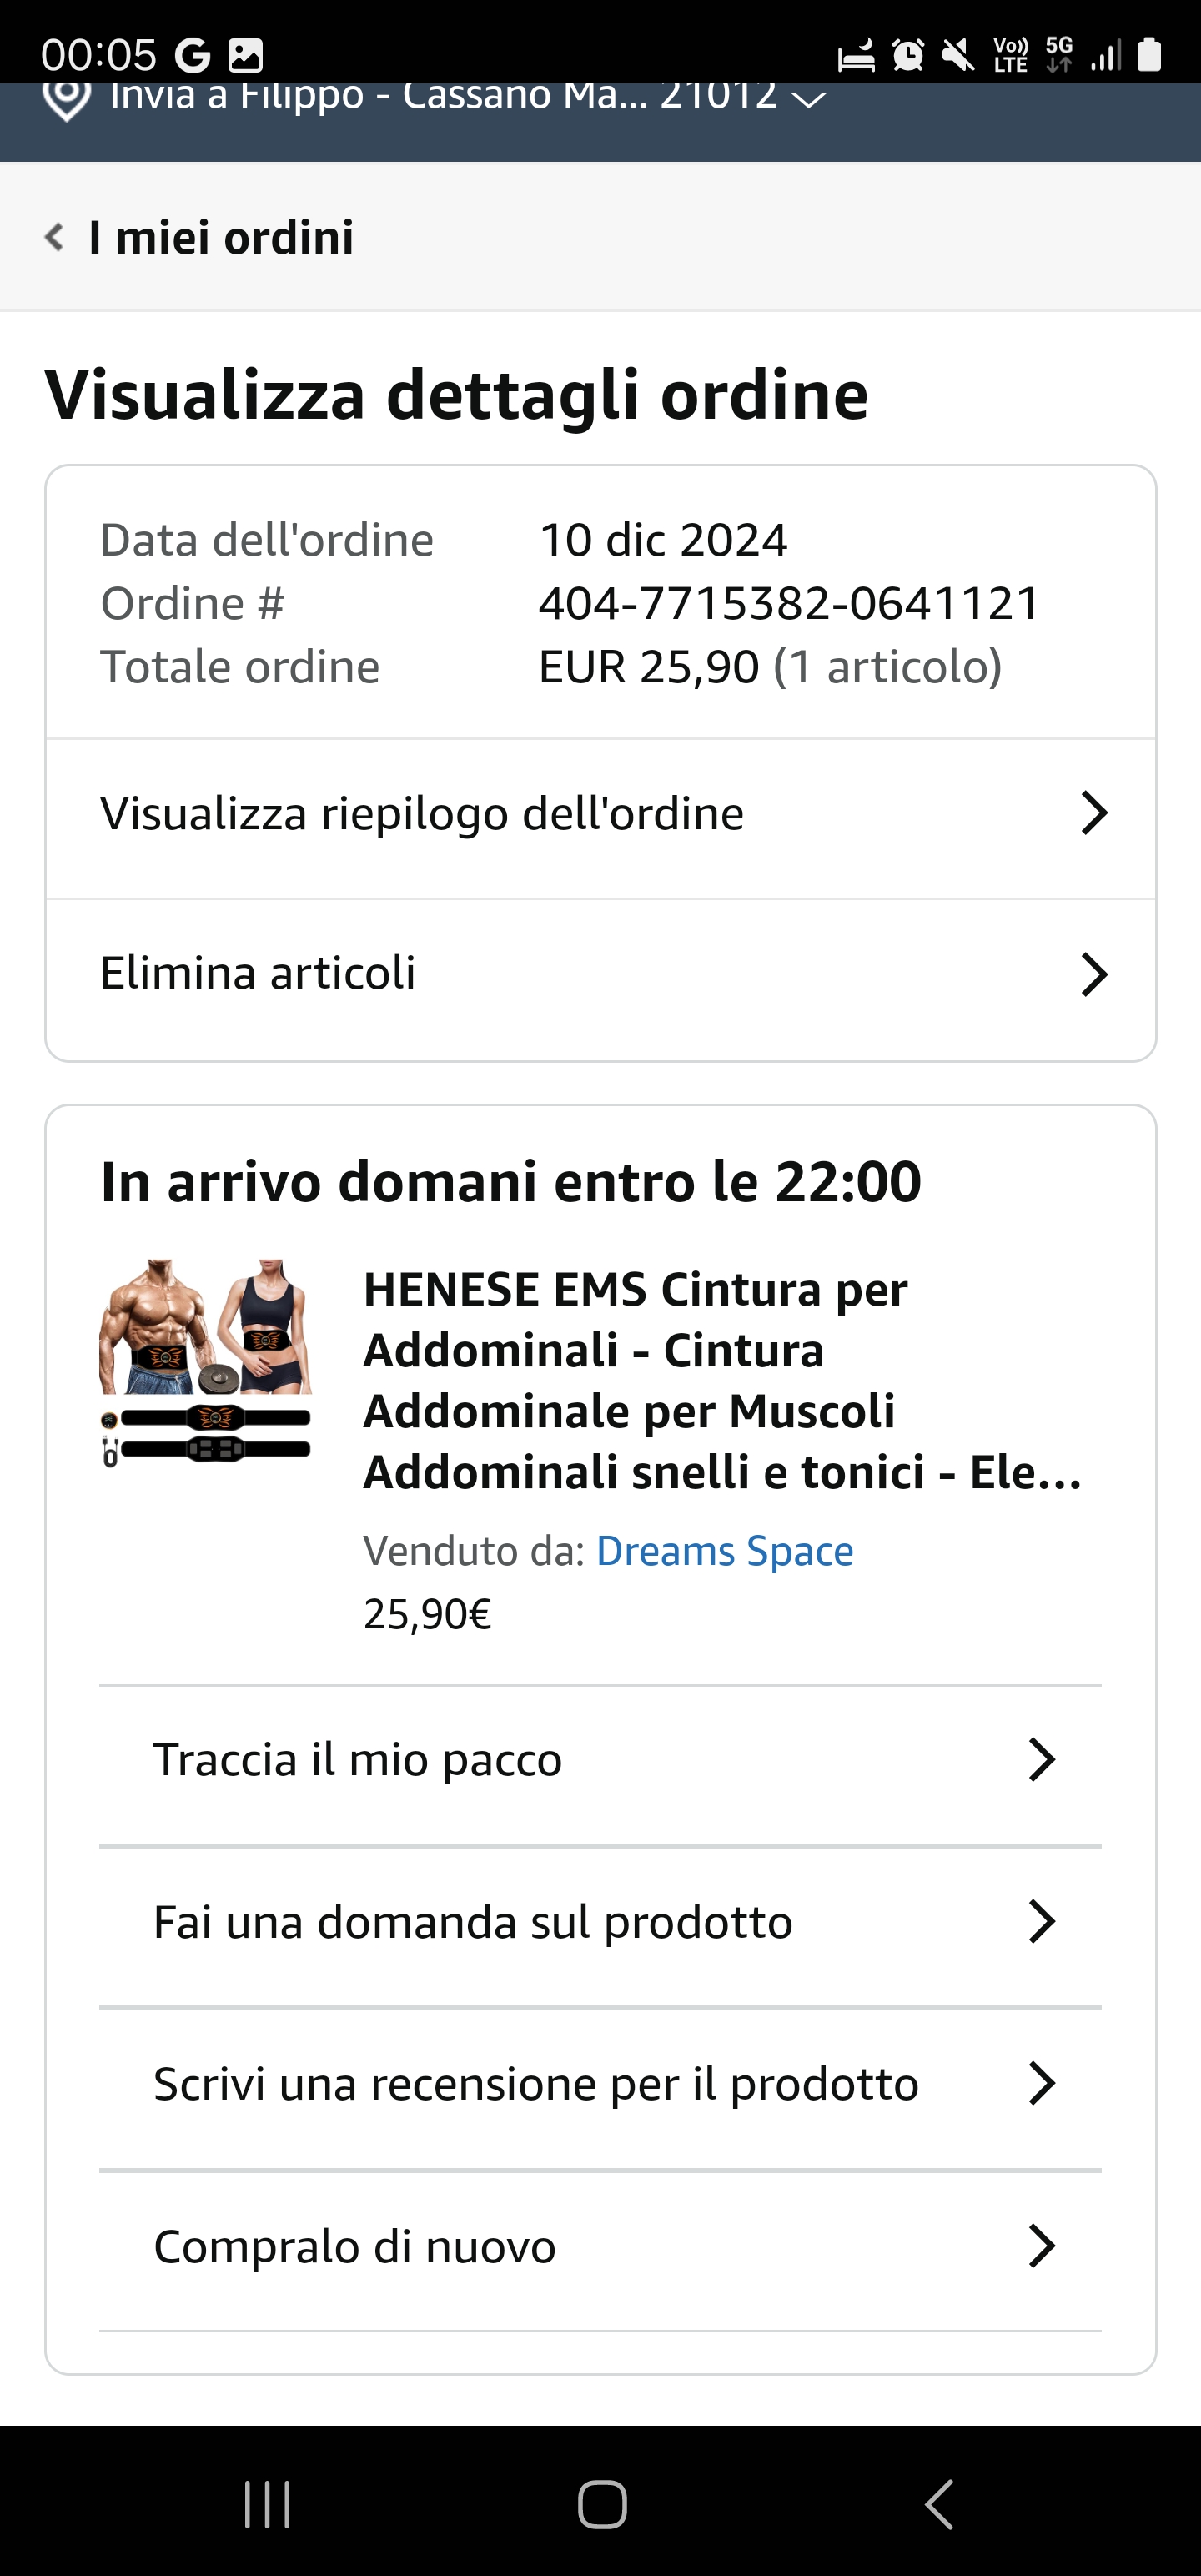Open 'I miei ordini' page link
This screenshot has width=1201, height=2576.
tap(221, 238)
